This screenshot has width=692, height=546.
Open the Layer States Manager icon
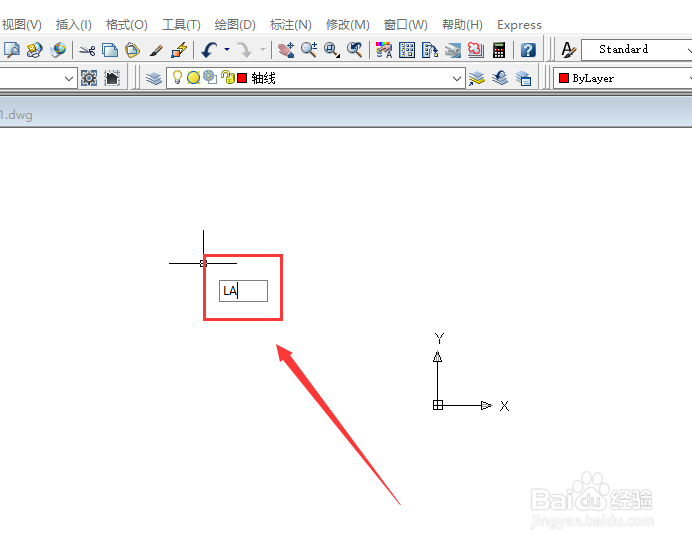pyautogui.click(x=523, y=79)
